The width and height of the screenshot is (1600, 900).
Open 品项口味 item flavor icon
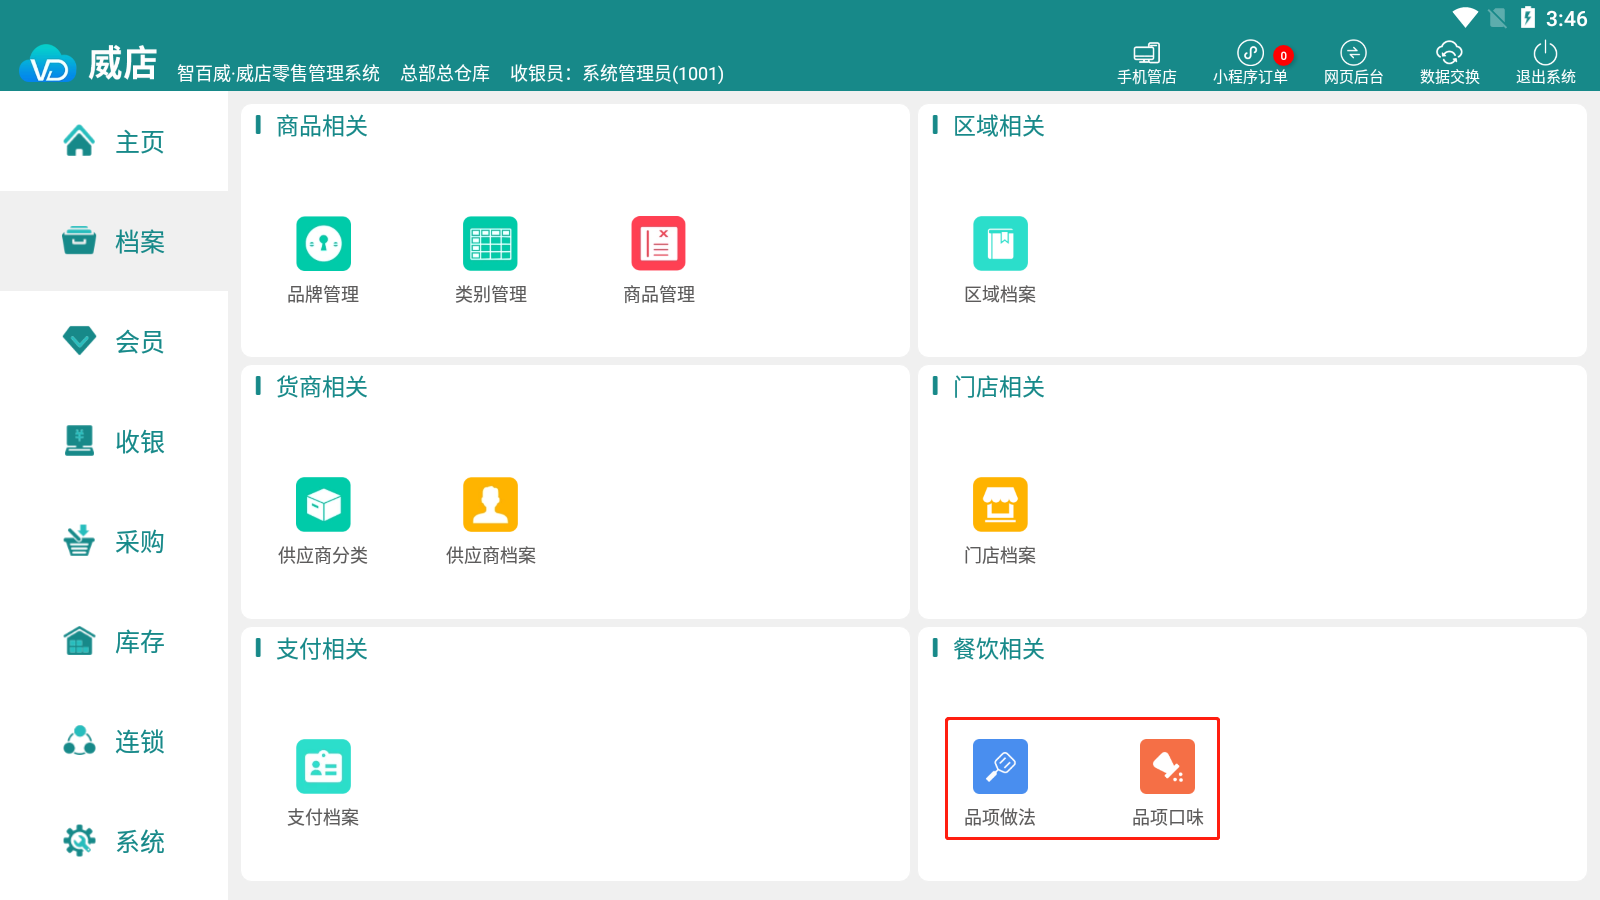coord(1167,767)
